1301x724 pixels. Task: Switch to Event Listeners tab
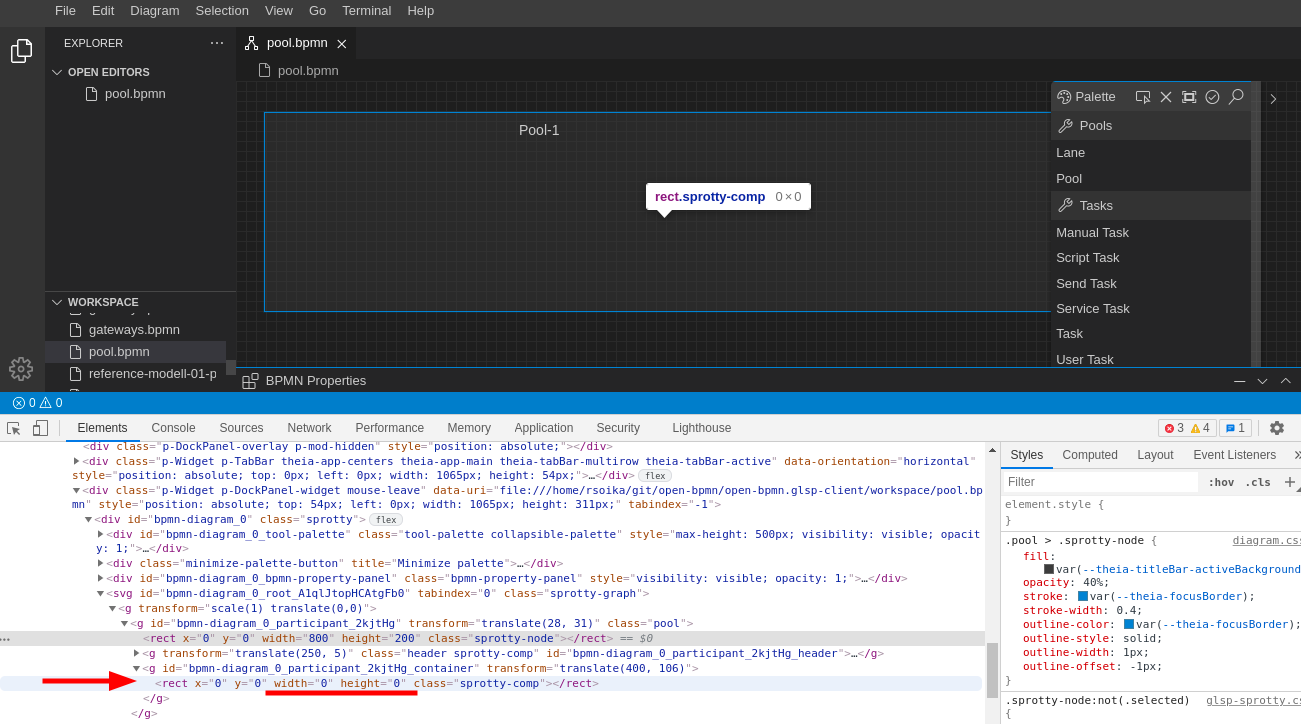1235,455
